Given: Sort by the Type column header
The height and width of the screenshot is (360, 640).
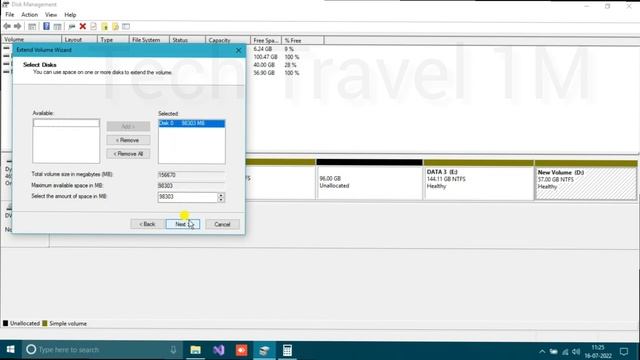Looking at the screenshot, I should pyautogui.click(x=113, y=40).
